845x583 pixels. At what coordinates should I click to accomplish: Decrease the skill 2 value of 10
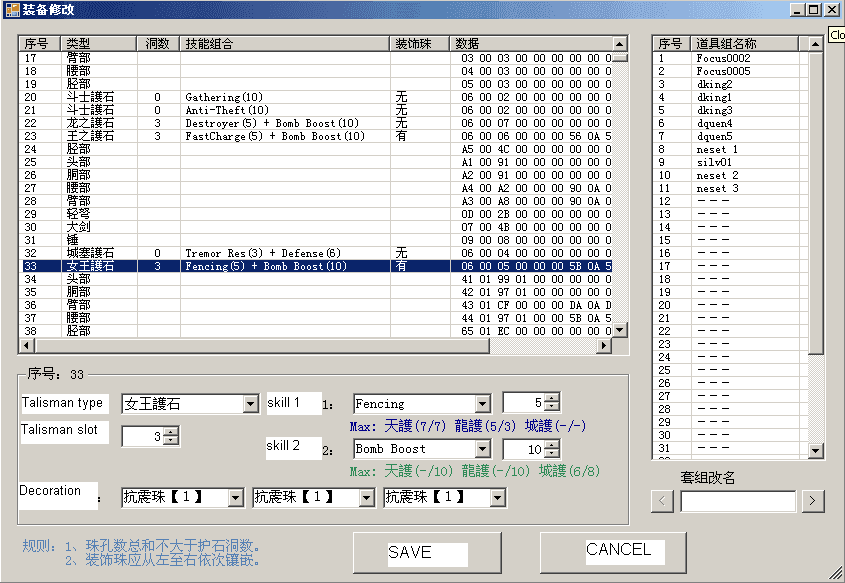[x=551, y=453]
